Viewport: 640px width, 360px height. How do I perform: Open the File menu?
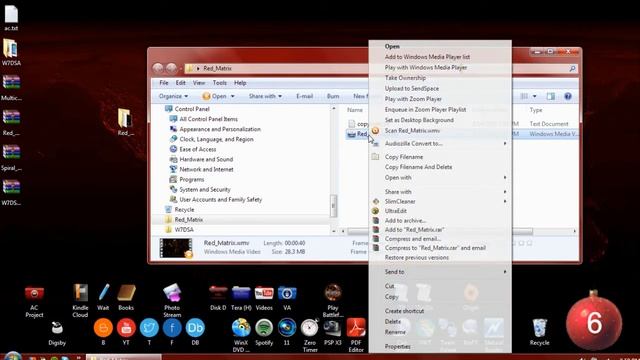[x=164, y=83]
